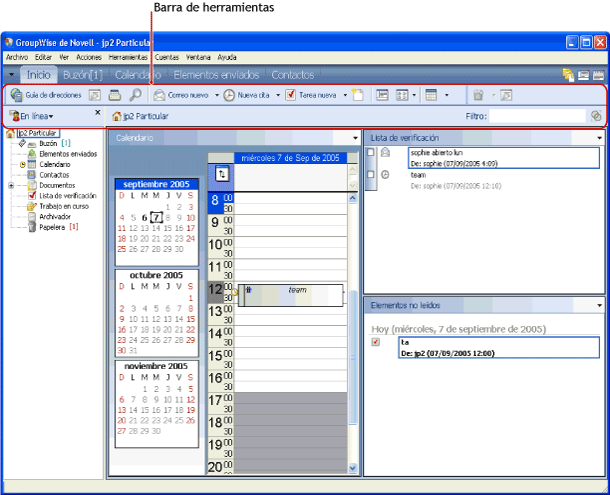Screen dimensions: 610x495
Task: Expand the Documentos tree node
Action: 11,186
